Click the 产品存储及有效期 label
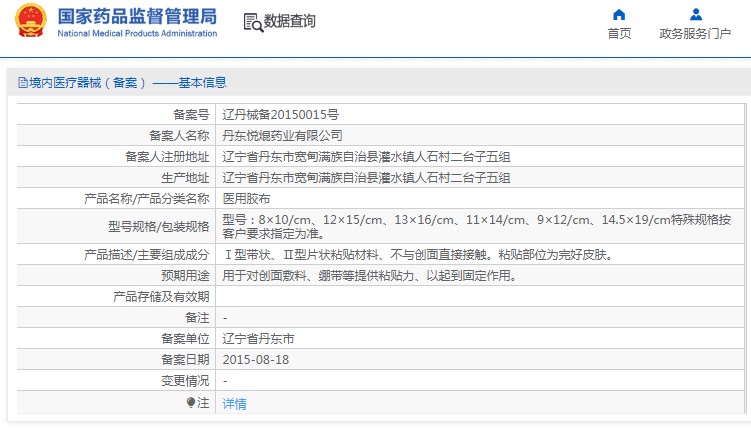Viewport: 751px width, 429px height. 161,297
